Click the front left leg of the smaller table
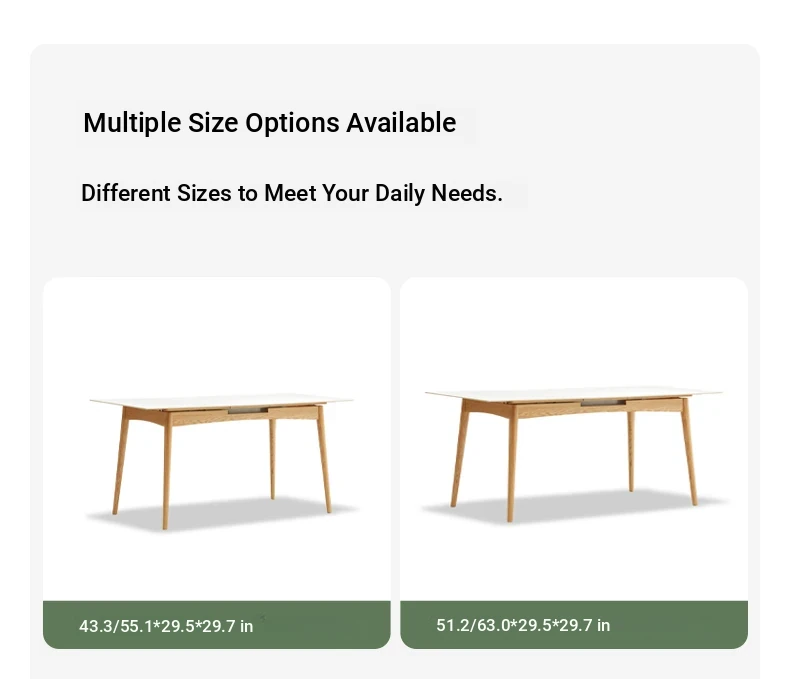 click(166, 480)
